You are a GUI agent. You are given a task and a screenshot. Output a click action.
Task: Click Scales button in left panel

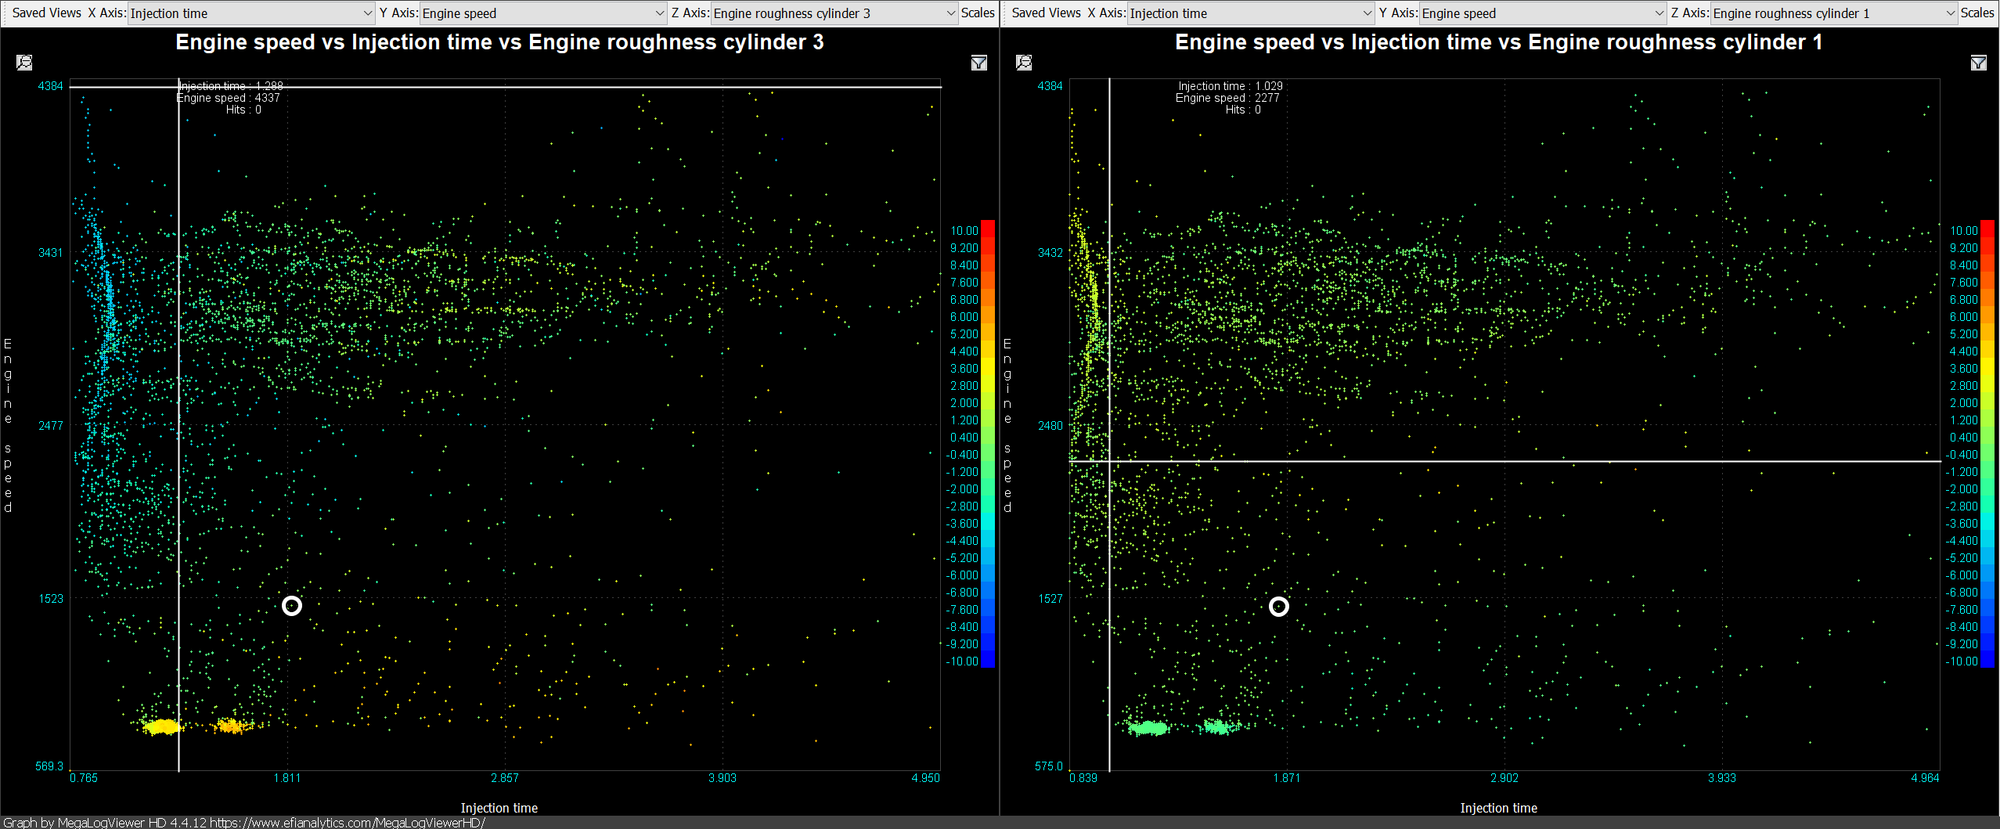977,13
